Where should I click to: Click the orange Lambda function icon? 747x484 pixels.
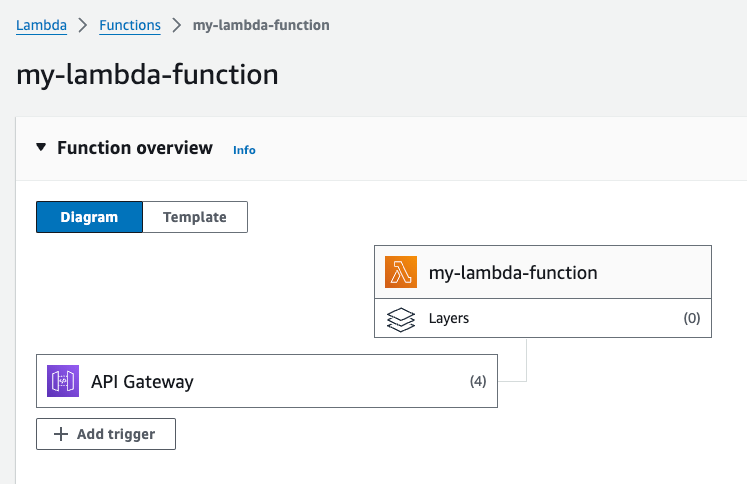click(x=401, y=272)
